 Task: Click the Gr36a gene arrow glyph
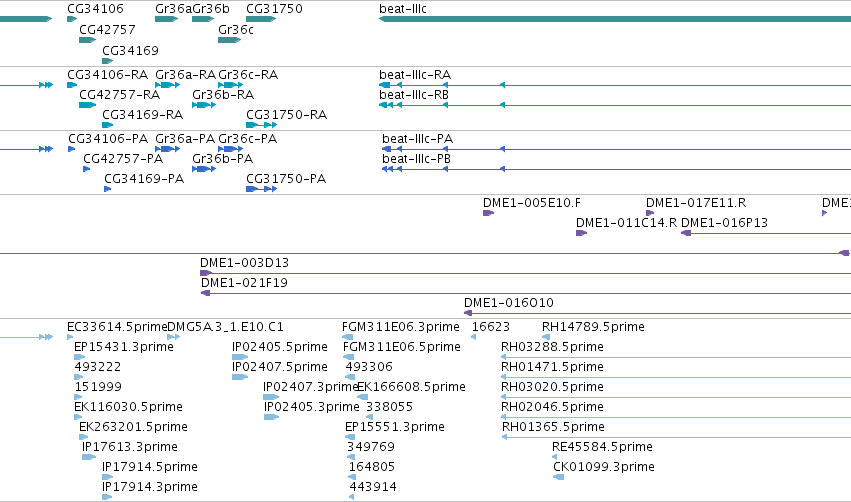pos(166,19)
